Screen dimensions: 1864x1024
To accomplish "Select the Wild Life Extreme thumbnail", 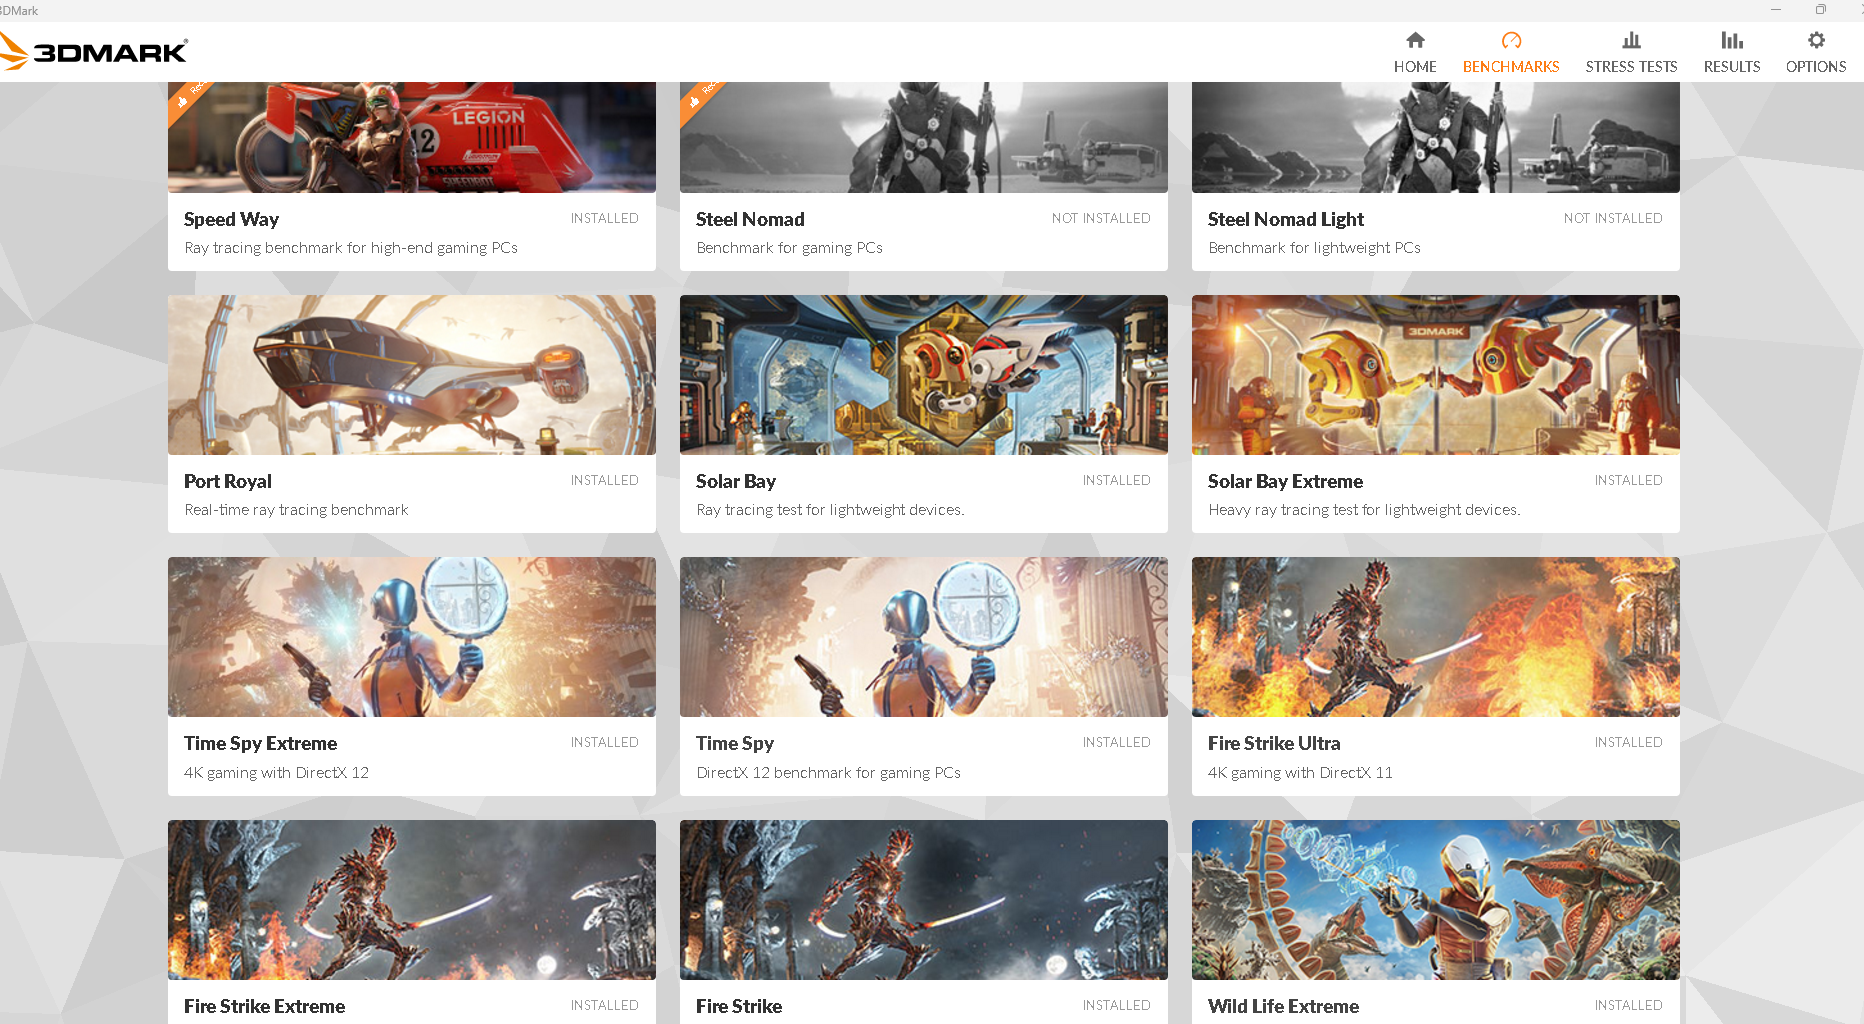I will tap(1436, 900).
